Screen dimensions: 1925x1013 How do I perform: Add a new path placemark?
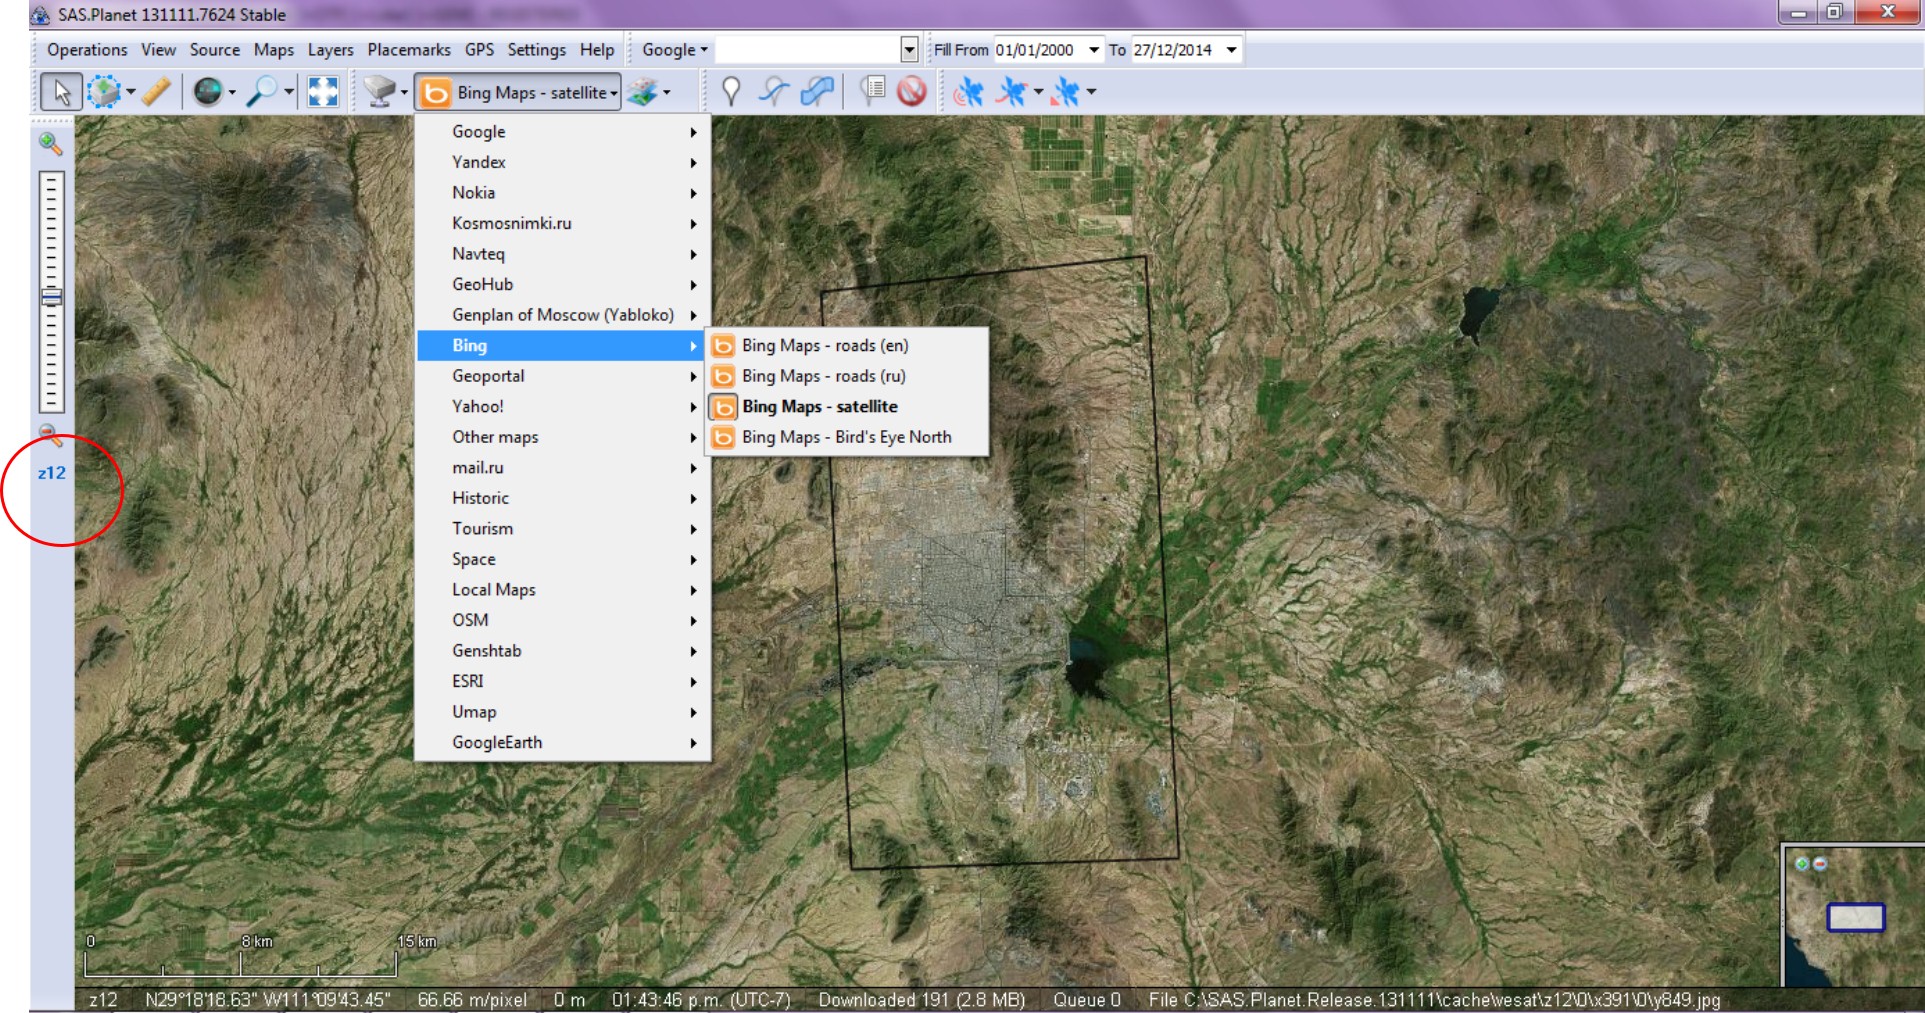tap(773, 92)
